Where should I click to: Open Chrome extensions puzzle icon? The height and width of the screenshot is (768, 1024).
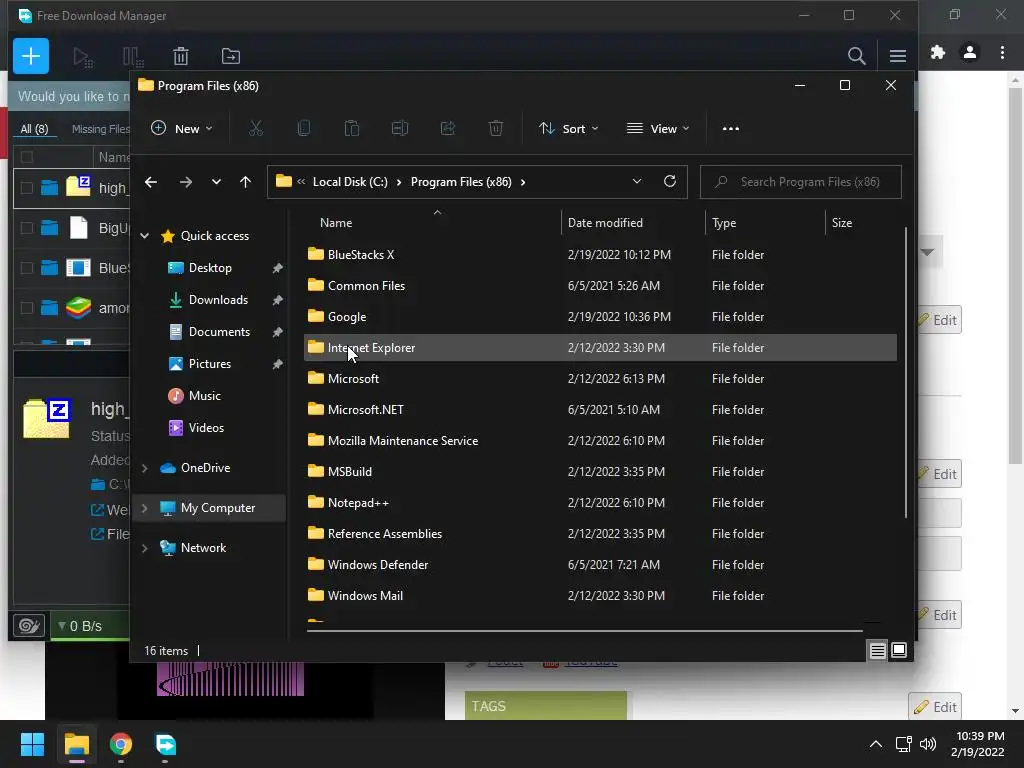pyautogui.click(x=938, y=52)
